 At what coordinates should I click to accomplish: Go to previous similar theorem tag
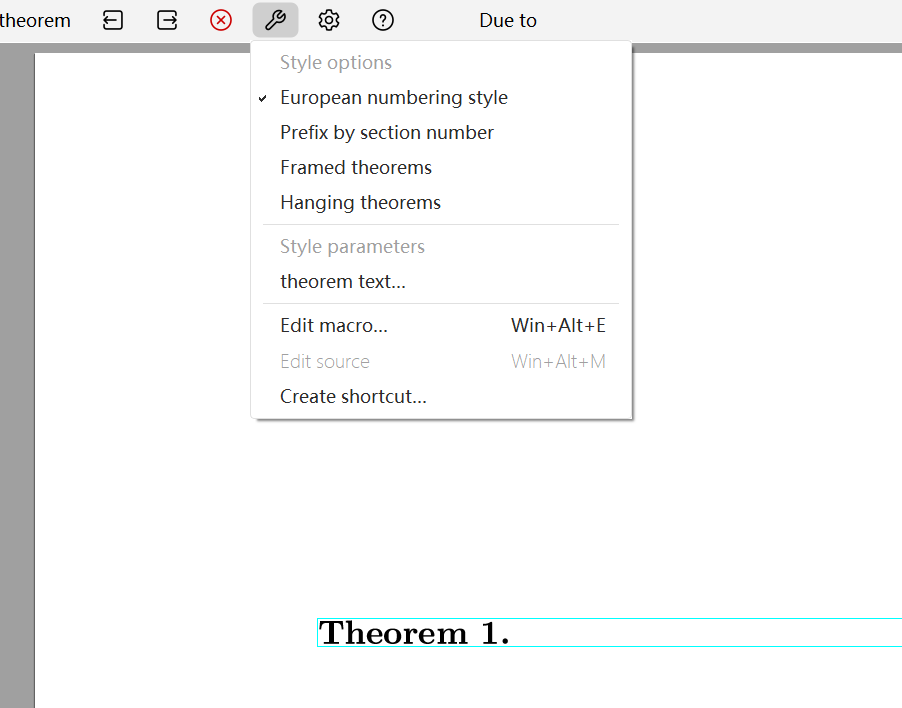coord(113,20)
